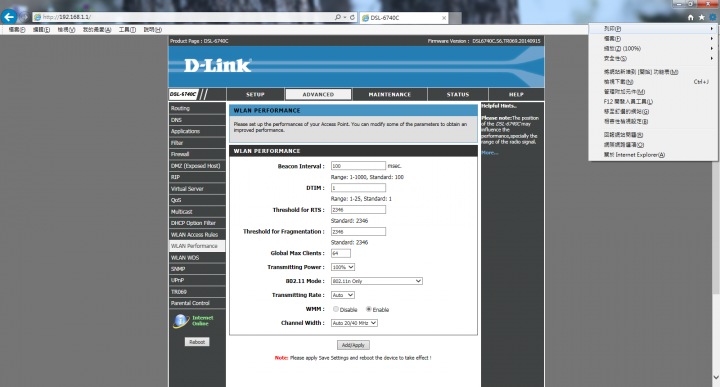Open Routing in the sidebar
This screenshot has width=720, height=387.
197,108
